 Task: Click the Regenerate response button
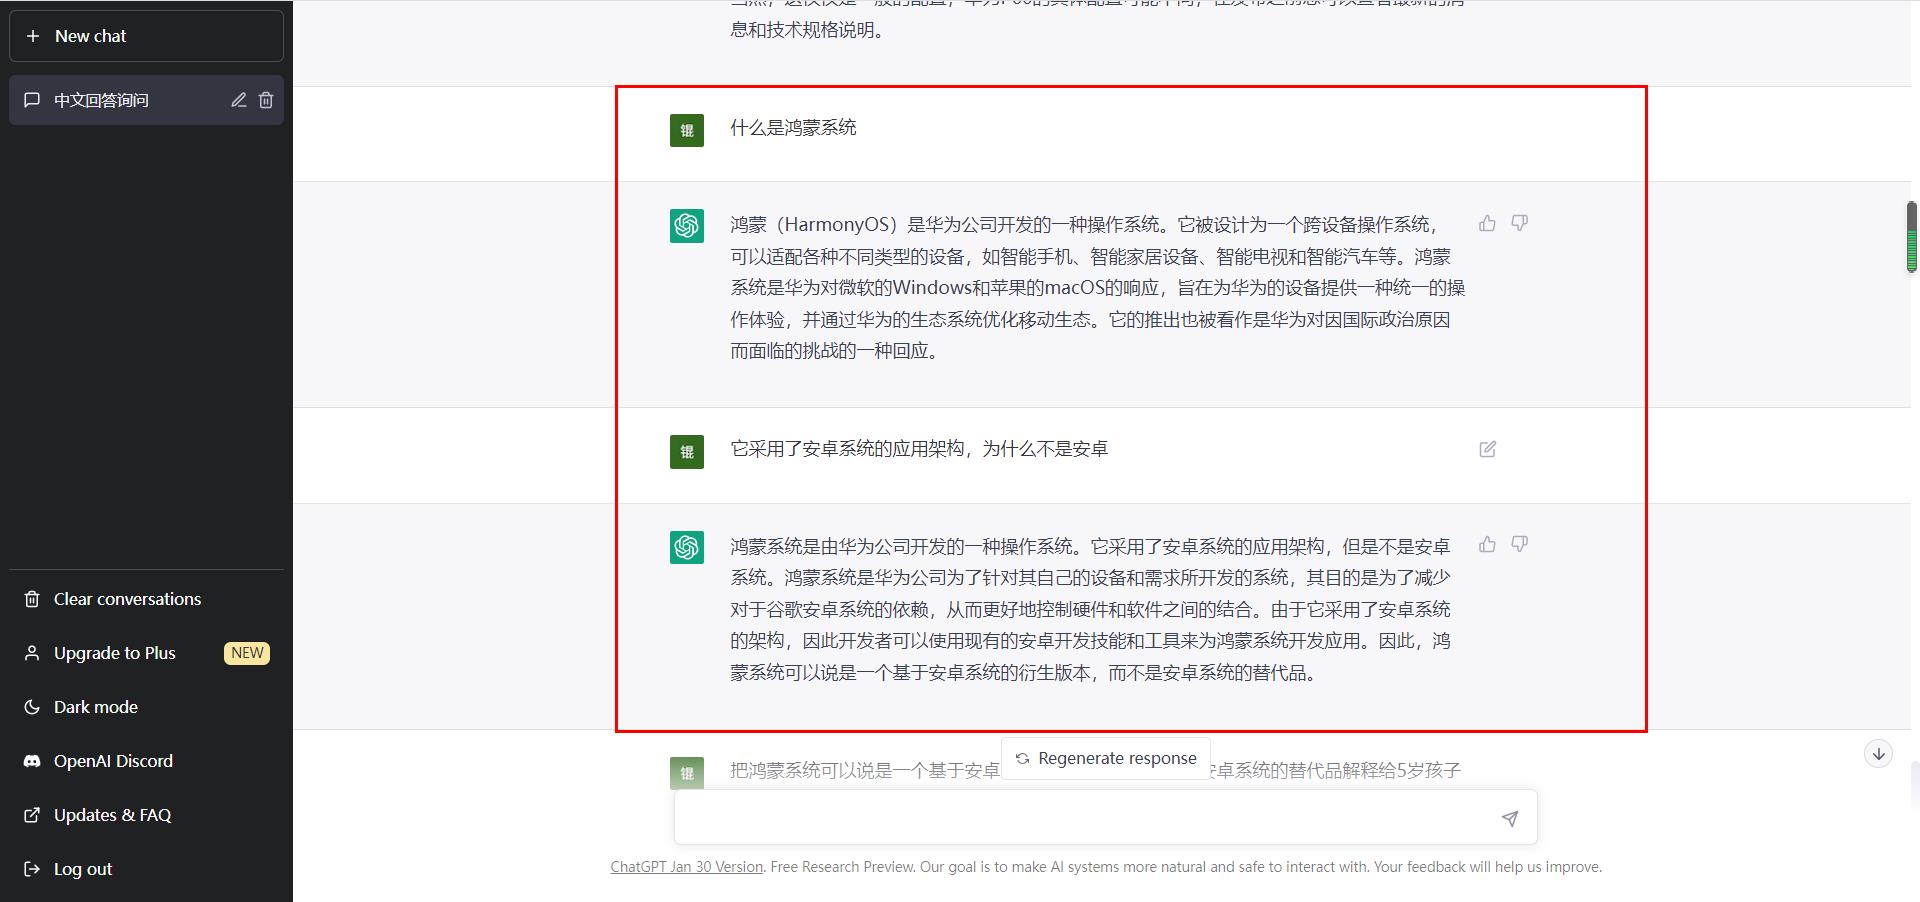1105,758
